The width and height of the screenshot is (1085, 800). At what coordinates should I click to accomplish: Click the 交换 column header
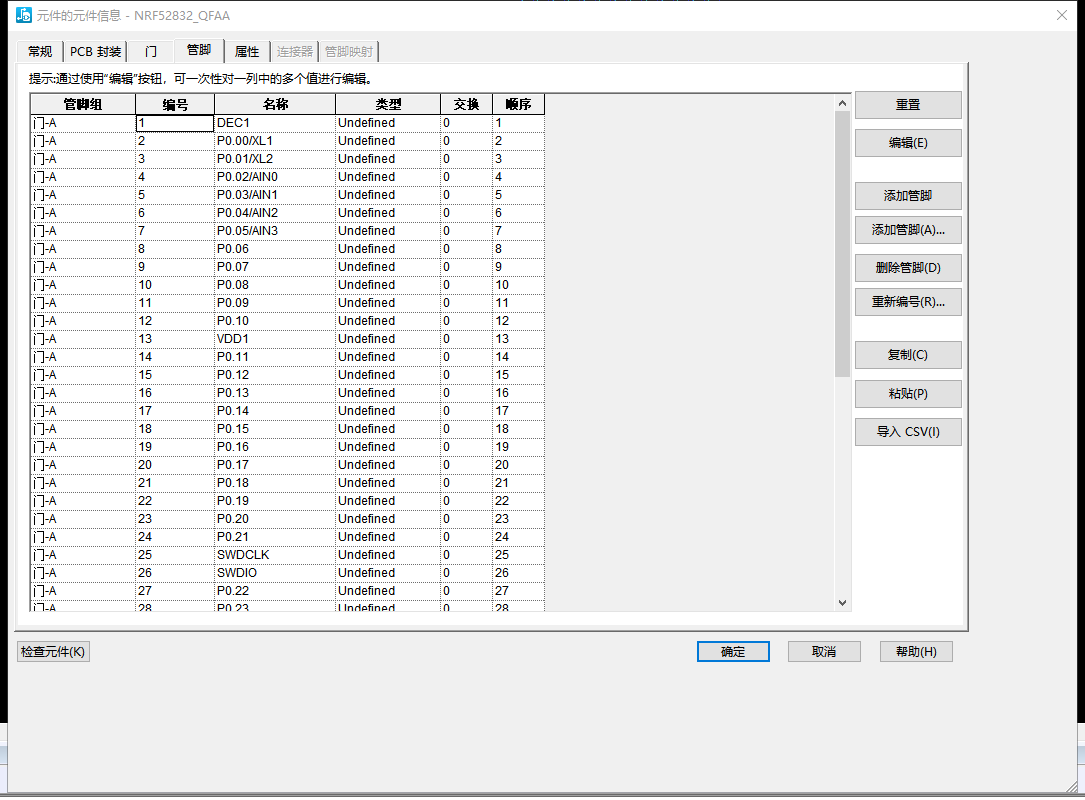point(466,104)
